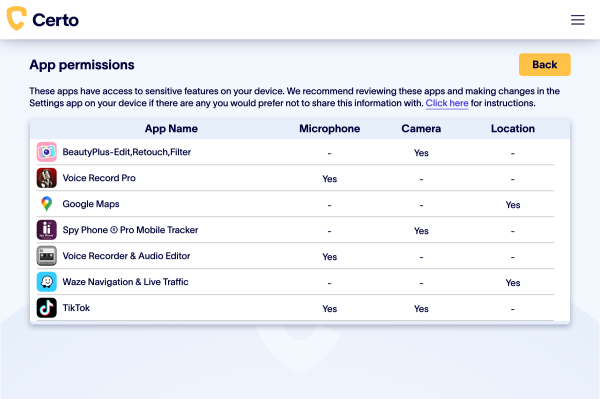Click the Spy Phone app icon
The width and height of the screenshot is (600, 399).
(x=47, y=230)
